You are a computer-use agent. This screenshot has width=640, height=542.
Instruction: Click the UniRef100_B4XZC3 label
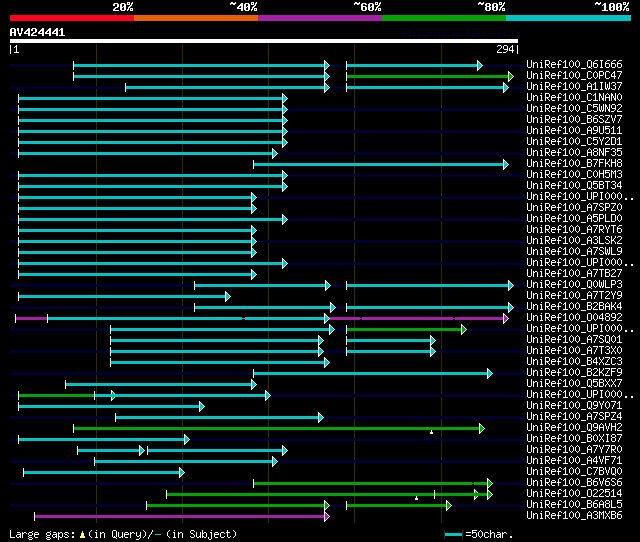[574, 362]
